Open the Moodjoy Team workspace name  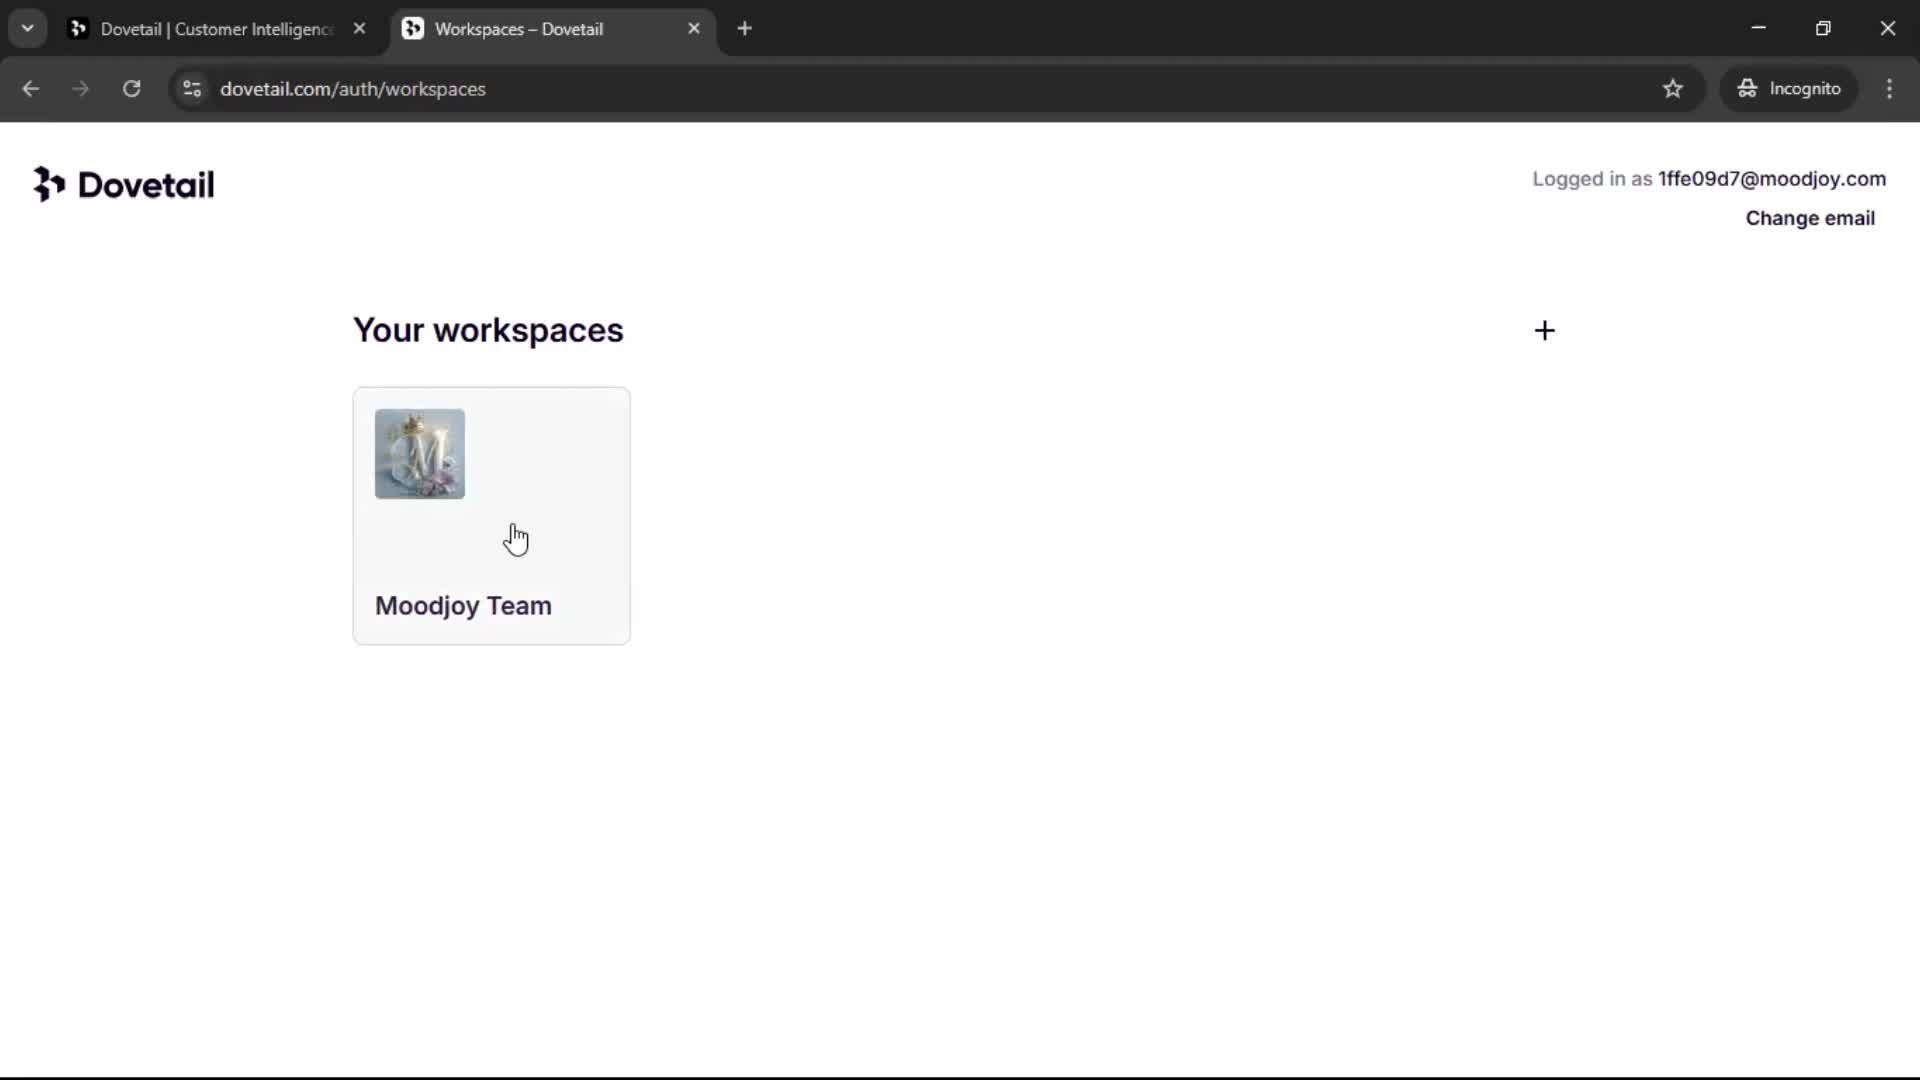click(x=463, y=606)
